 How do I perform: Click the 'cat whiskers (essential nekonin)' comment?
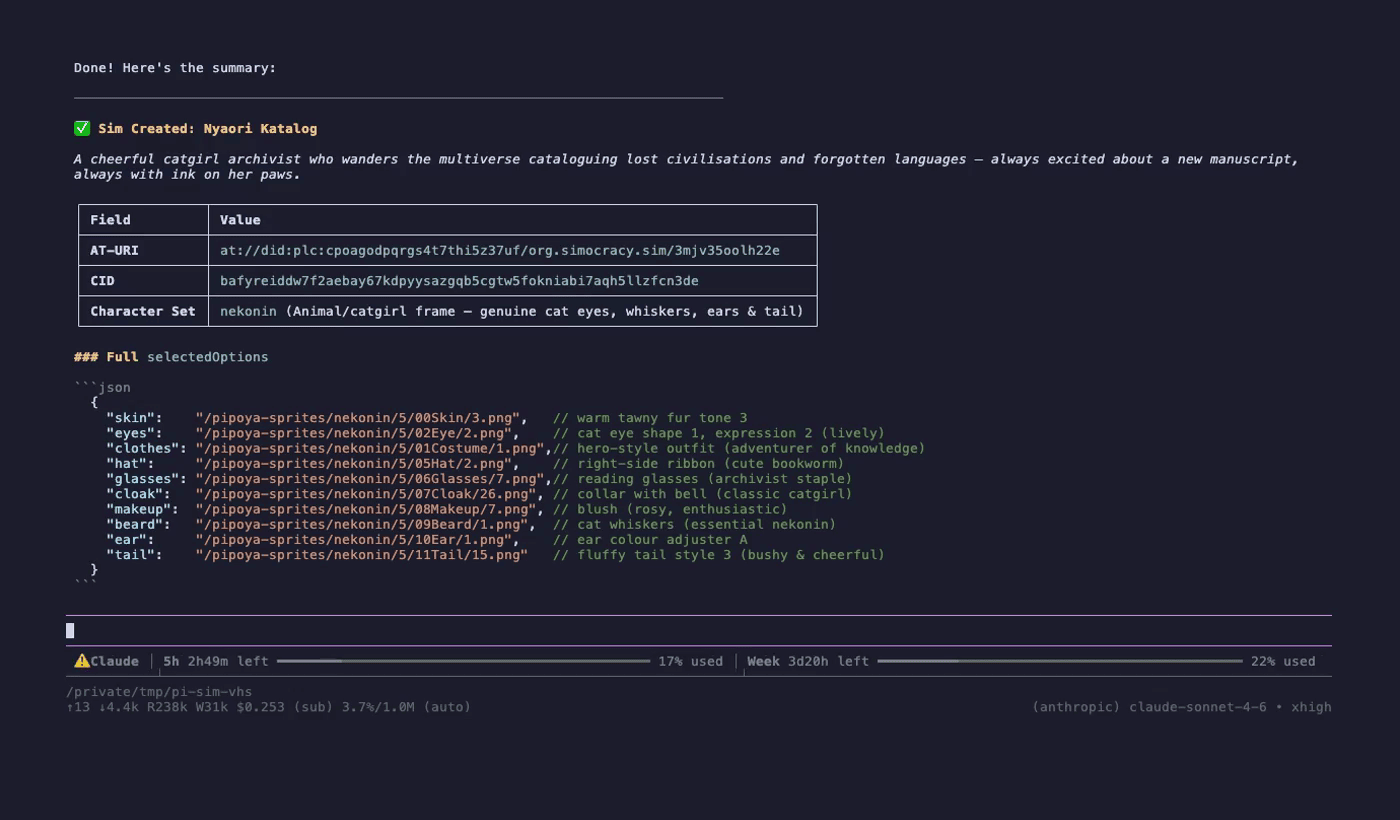695,524
